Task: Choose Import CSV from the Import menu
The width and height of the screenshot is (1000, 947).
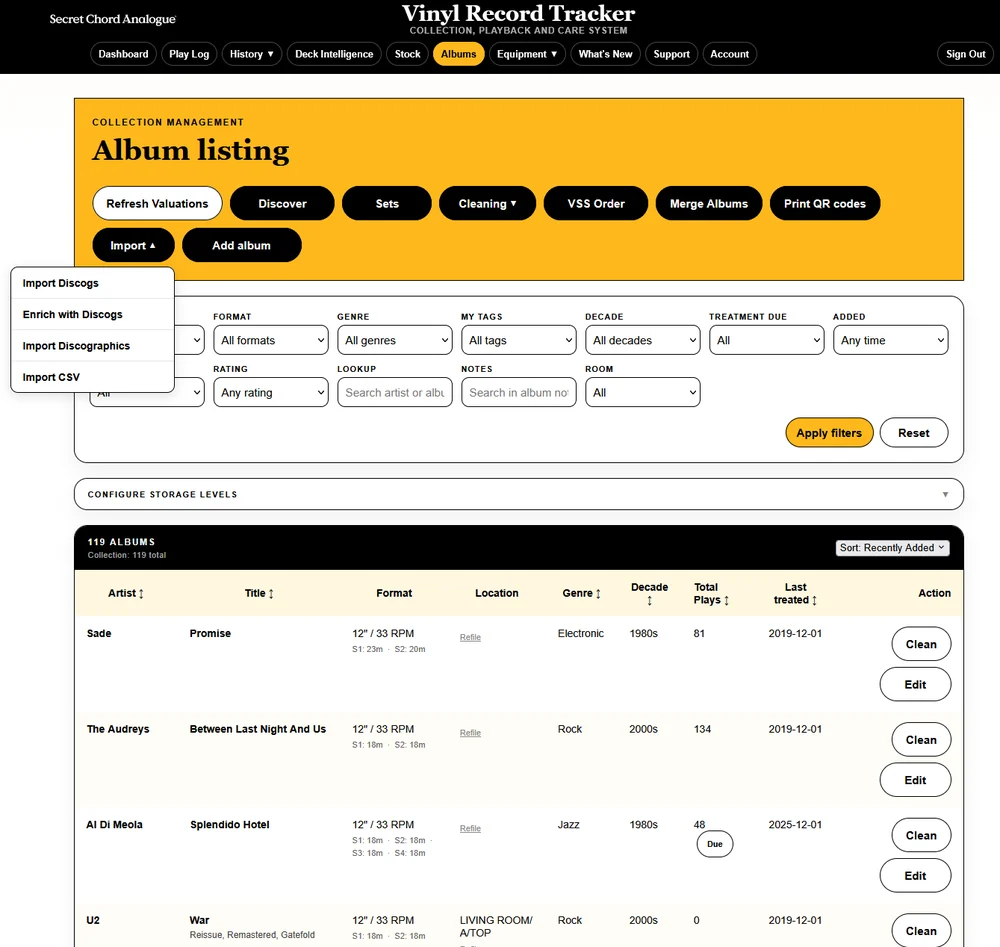Action: point(92,377)
